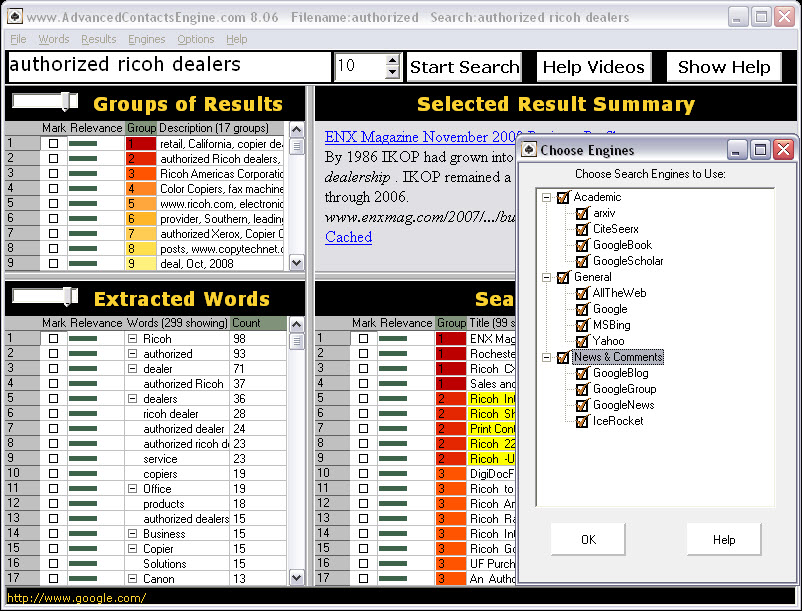Viewport: 802px width, 611px height.
Task: Collapse the General engines tree node
Action: [x=547, y=277]
